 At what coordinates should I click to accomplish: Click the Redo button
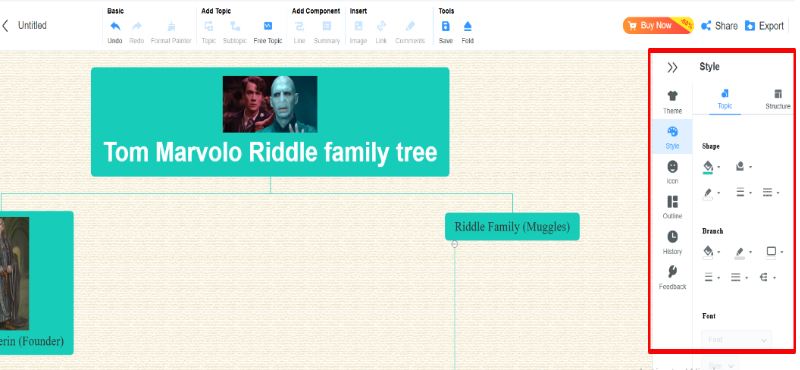[136, 32]
